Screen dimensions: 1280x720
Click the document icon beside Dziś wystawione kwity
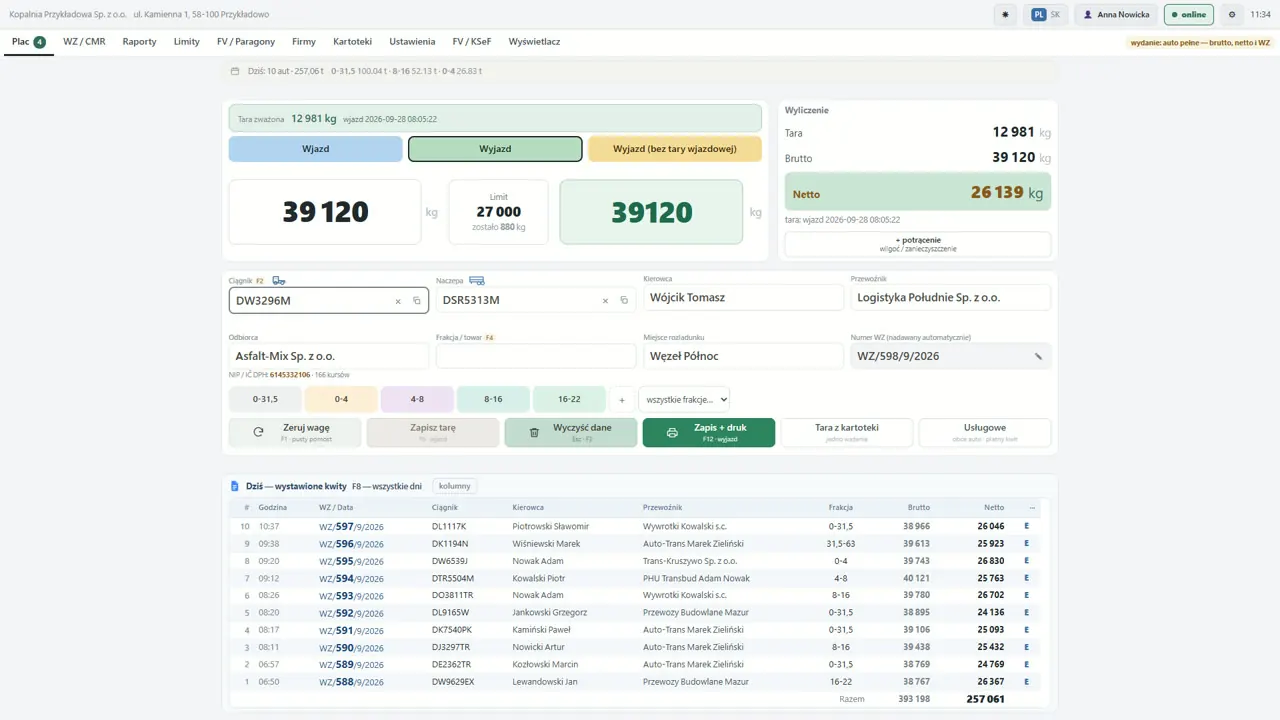(235, 486)
